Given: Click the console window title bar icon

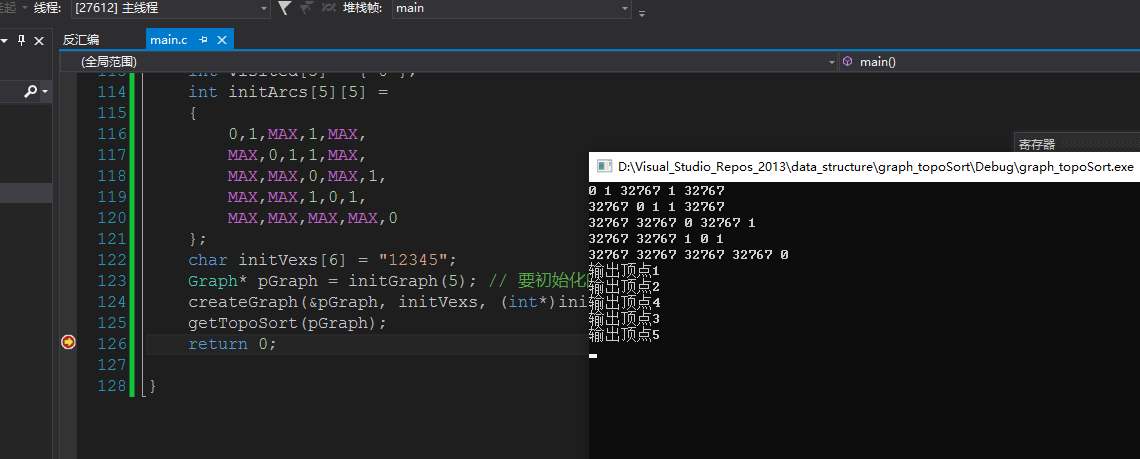Looking at the screenshot, I should [x=604, y=167].
